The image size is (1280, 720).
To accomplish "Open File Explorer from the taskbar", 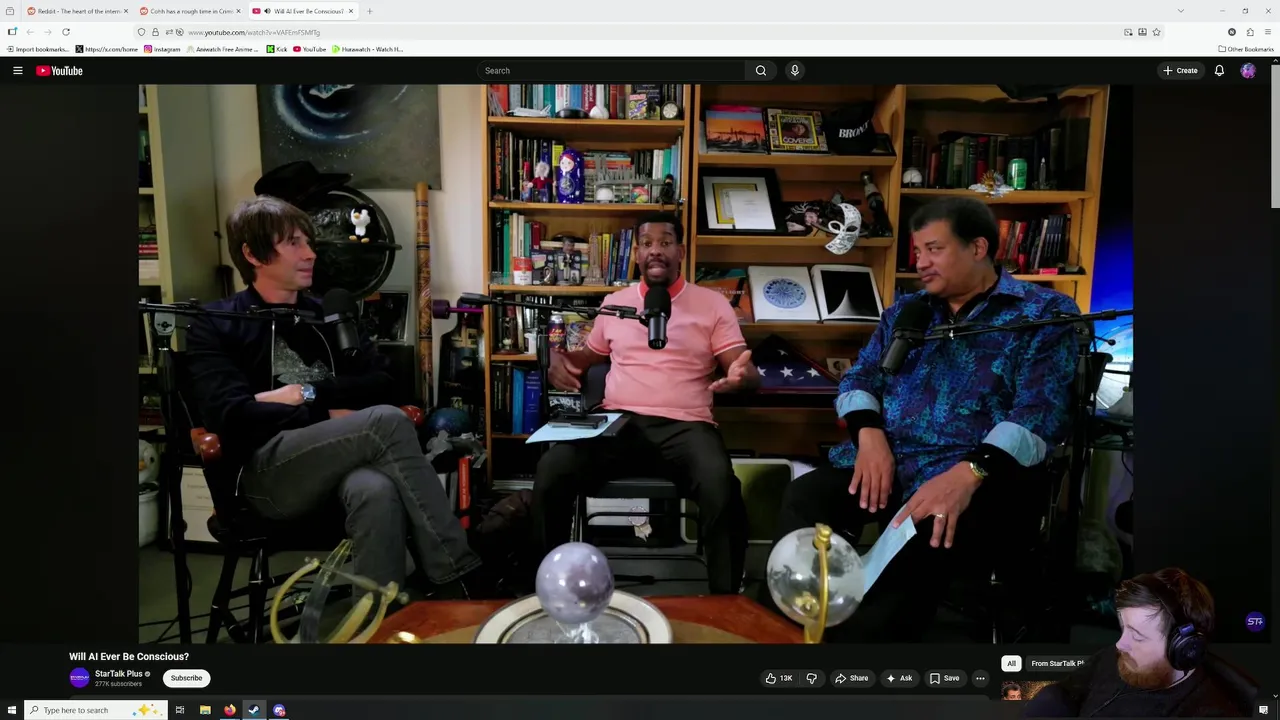I will coord(205,710).
